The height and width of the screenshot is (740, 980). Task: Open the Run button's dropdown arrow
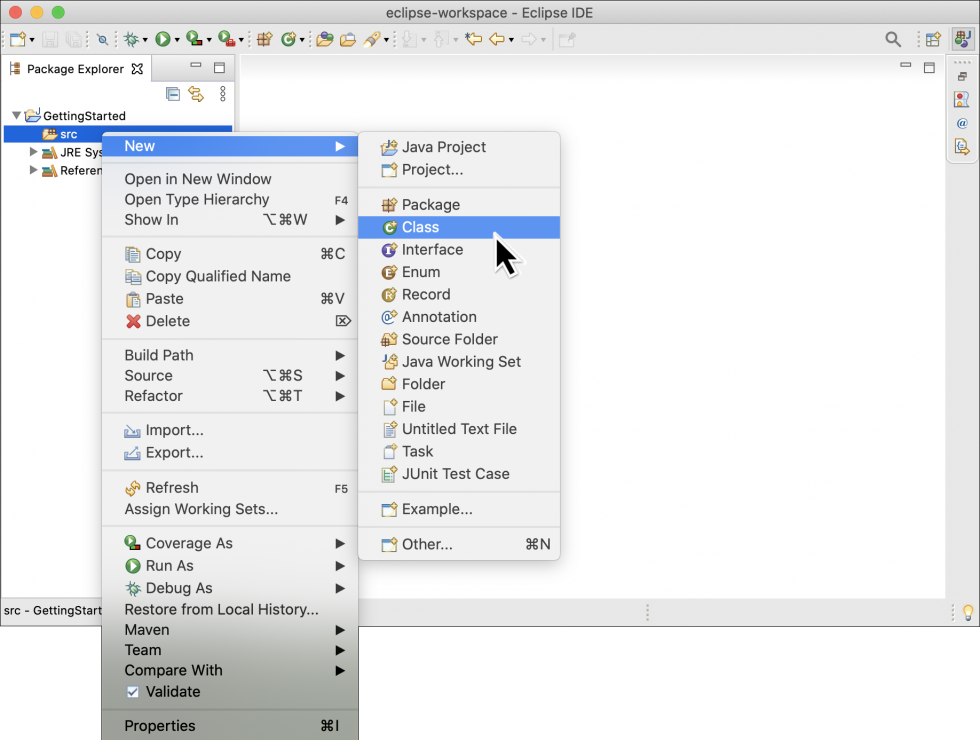click(176, 39)
